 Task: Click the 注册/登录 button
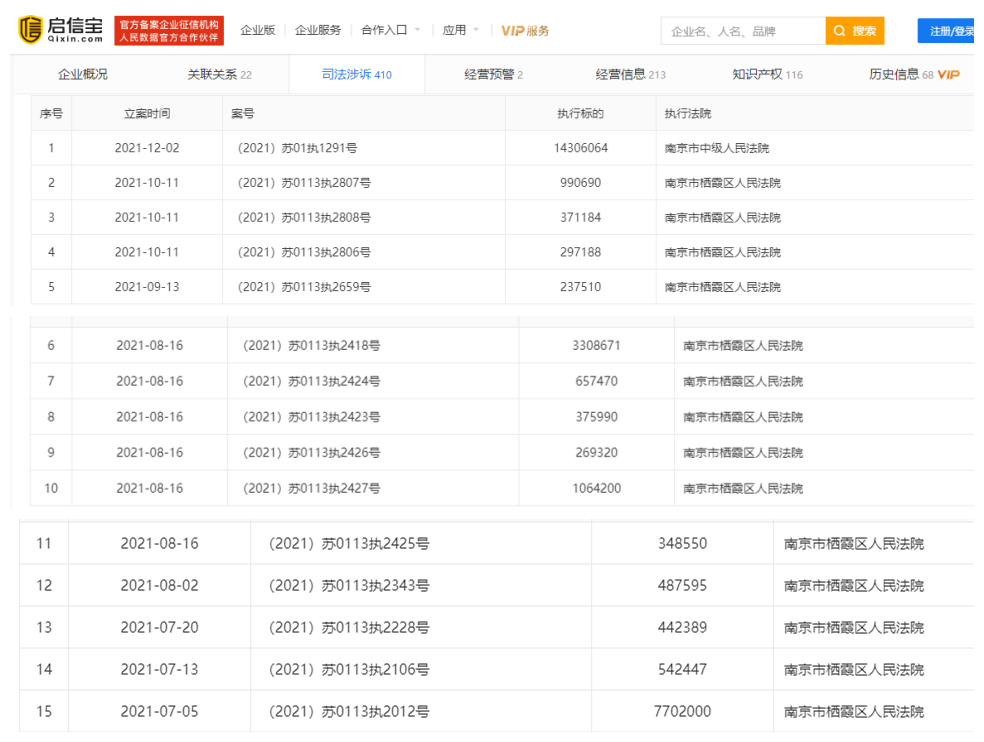click(946, 31)
